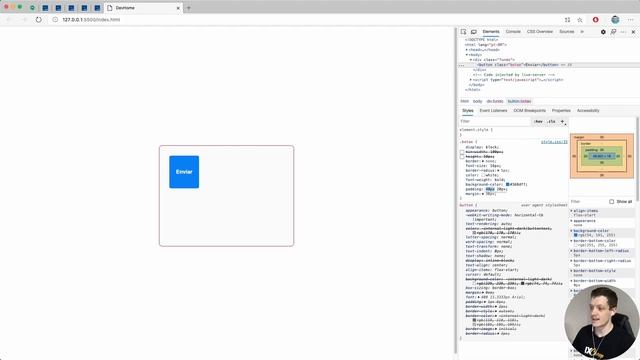Image resolution: width=640 pixels, height=360 pixels.
Task: Select the html breadcrumb
Action: [x=464, y=101]
